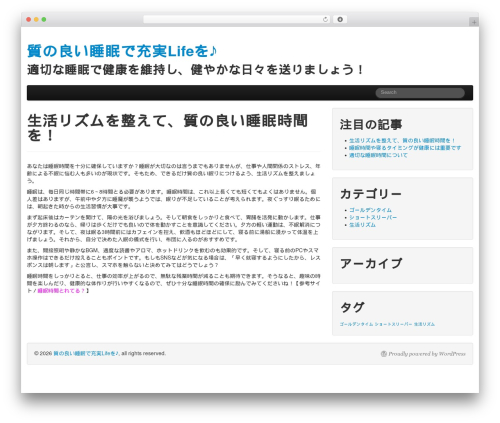Screen dimensions: 500x423
Task: Open the footer site link next to © 2026
Action: tap(86, 353)
